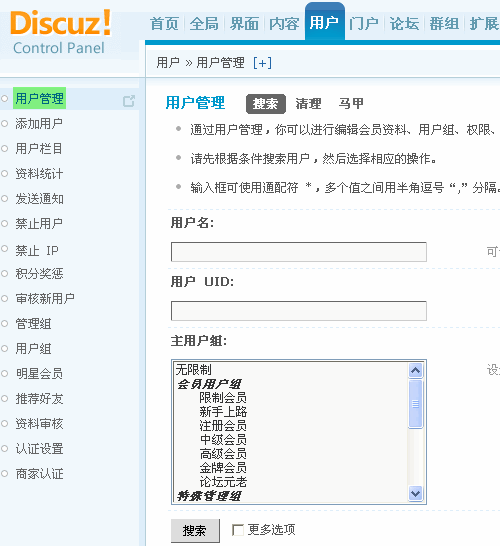Click scroll up arrow in 主用户组 list
This screenshot has width=500, height=546.
point(415,370)
